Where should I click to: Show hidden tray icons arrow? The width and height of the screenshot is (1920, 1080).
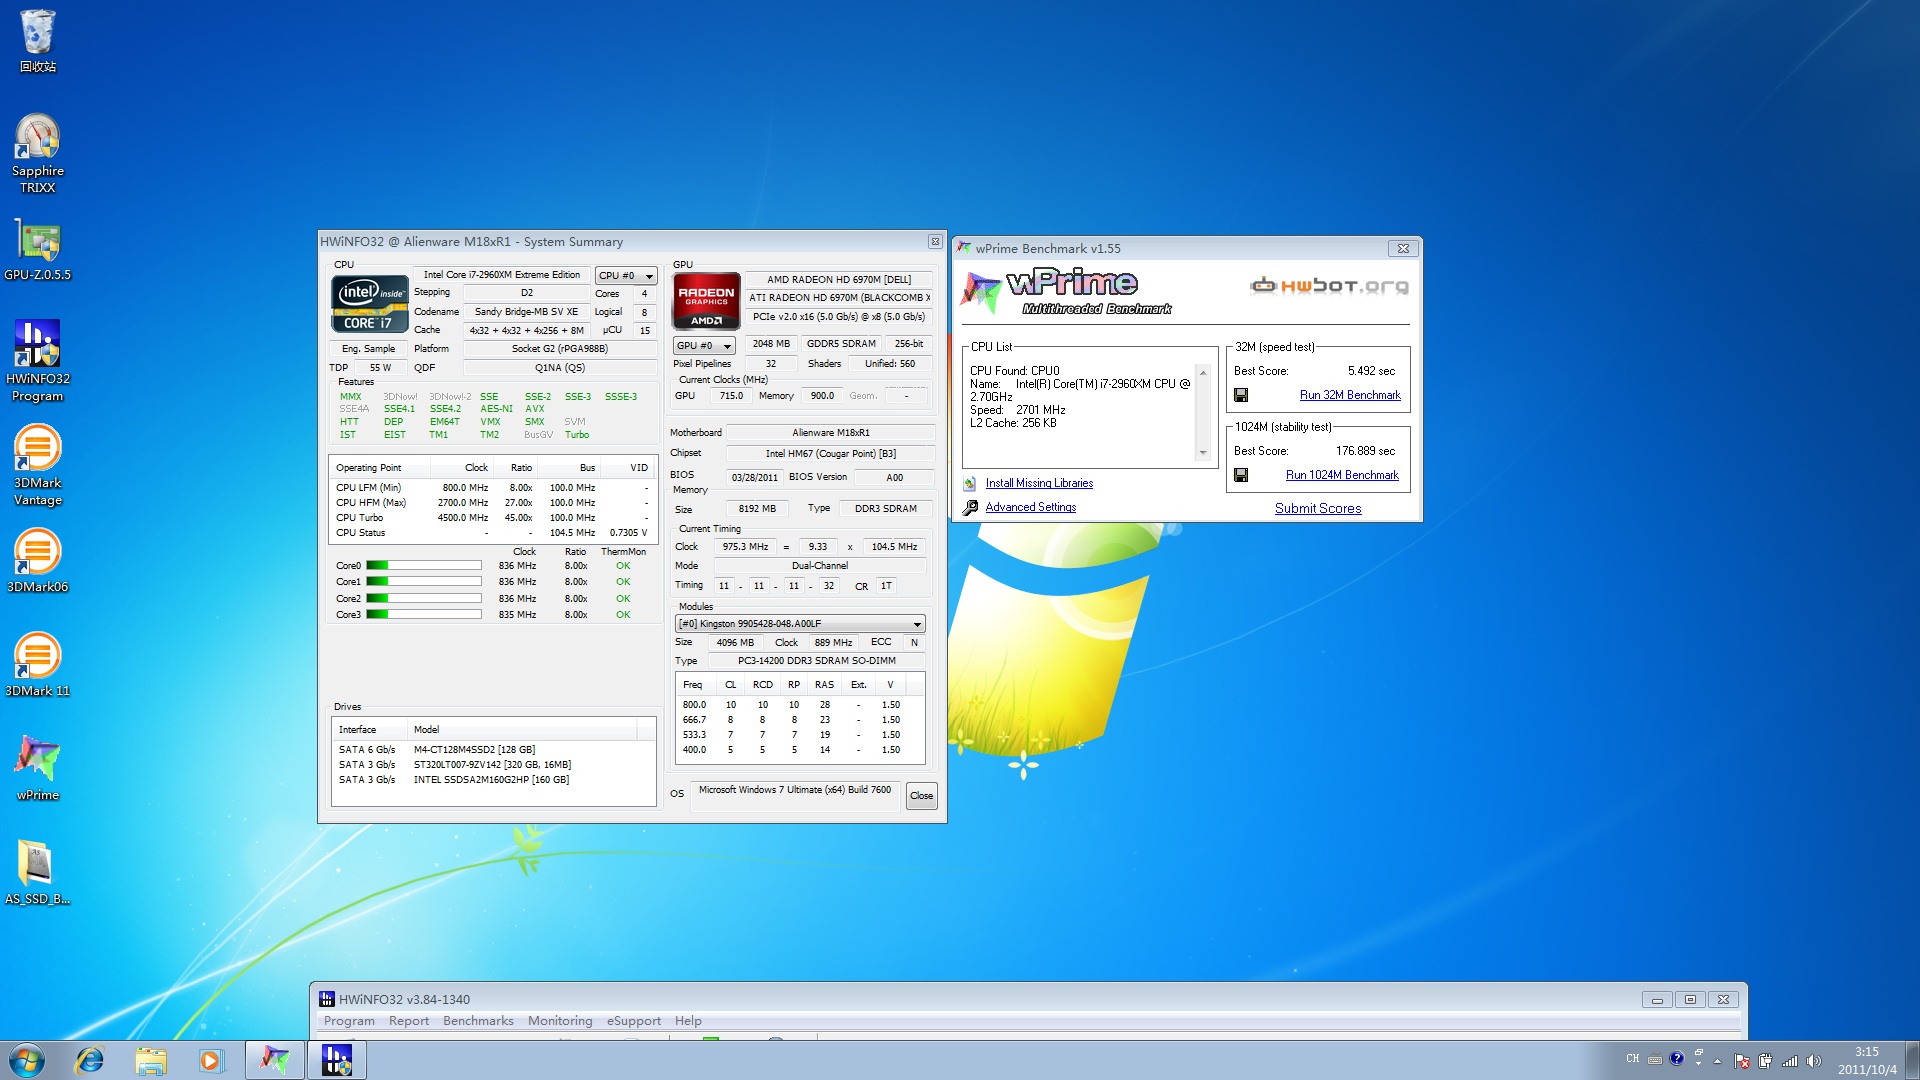pos(1718,1061)
